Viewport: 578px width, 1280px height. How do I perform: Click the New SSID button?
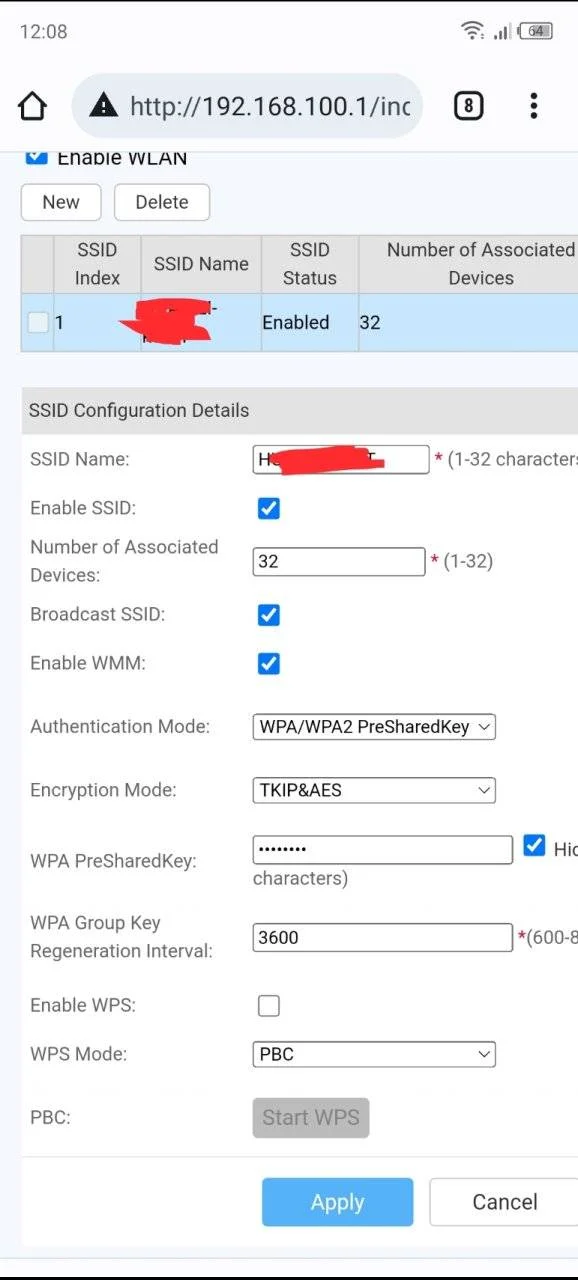pyautogui.click(x=61, y=202)
